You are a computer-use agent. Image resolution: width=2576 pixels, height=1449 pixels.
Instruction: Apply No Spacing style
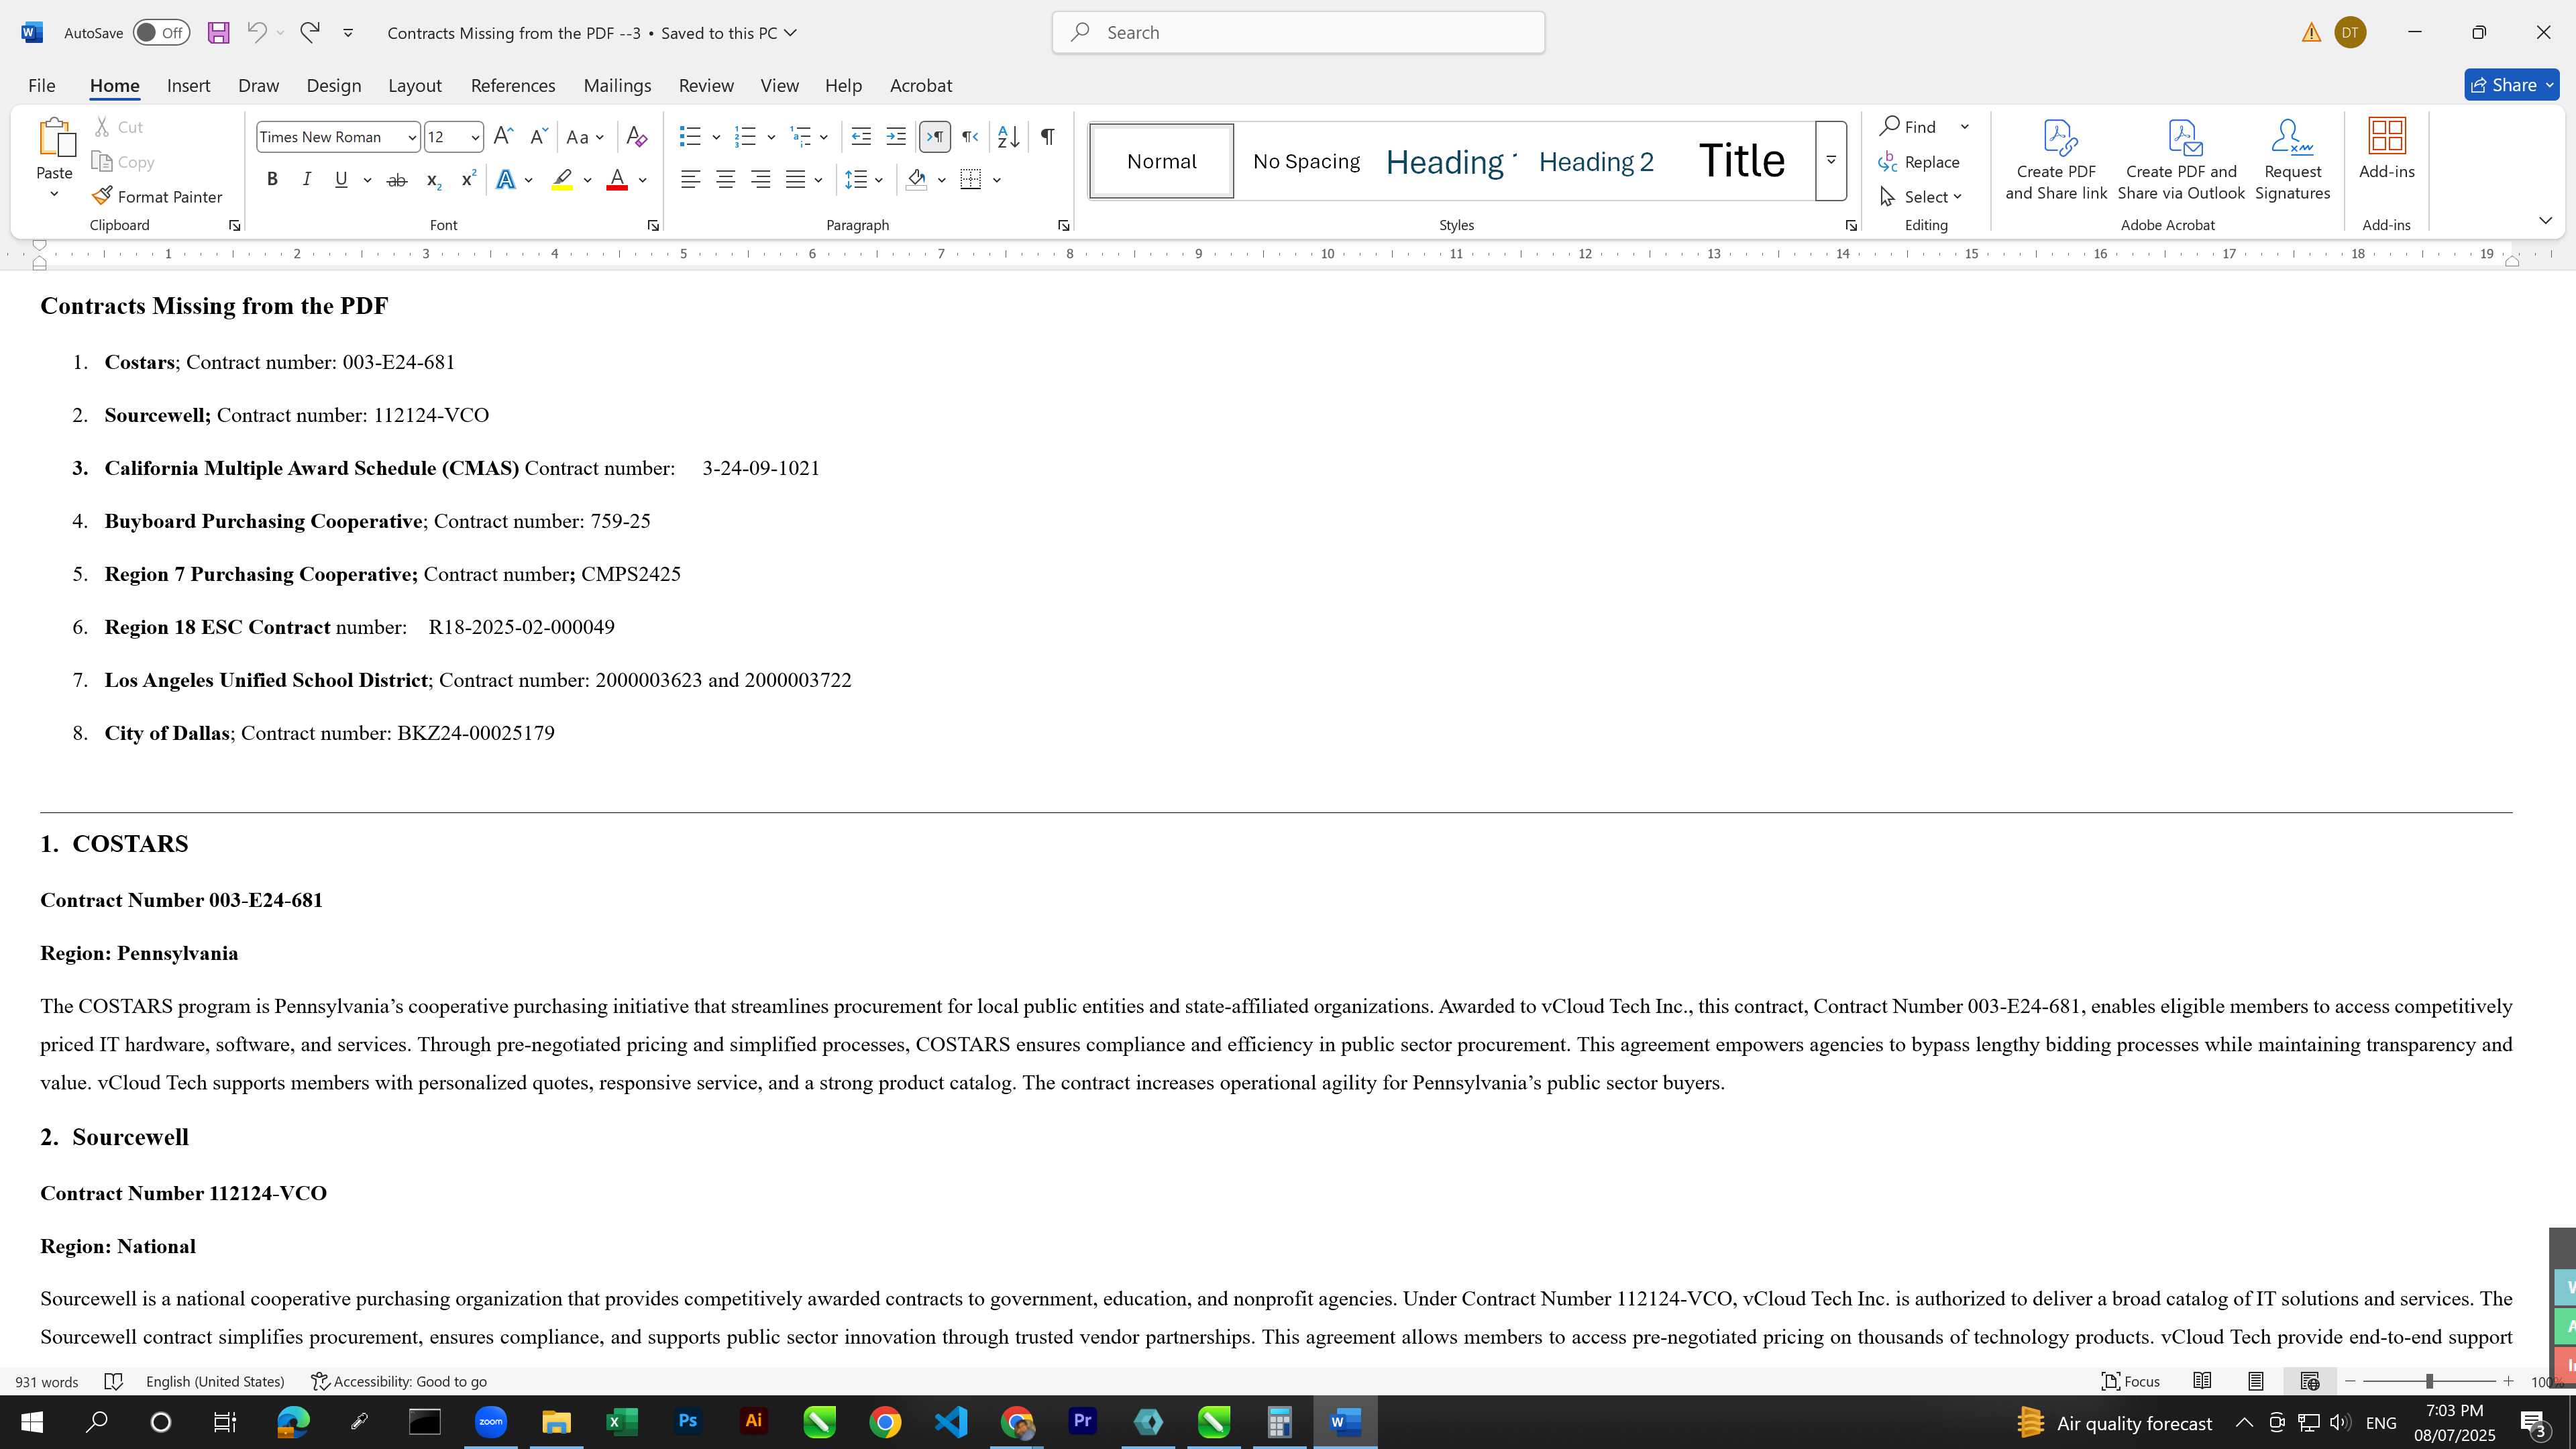(x=1306, y=162)
